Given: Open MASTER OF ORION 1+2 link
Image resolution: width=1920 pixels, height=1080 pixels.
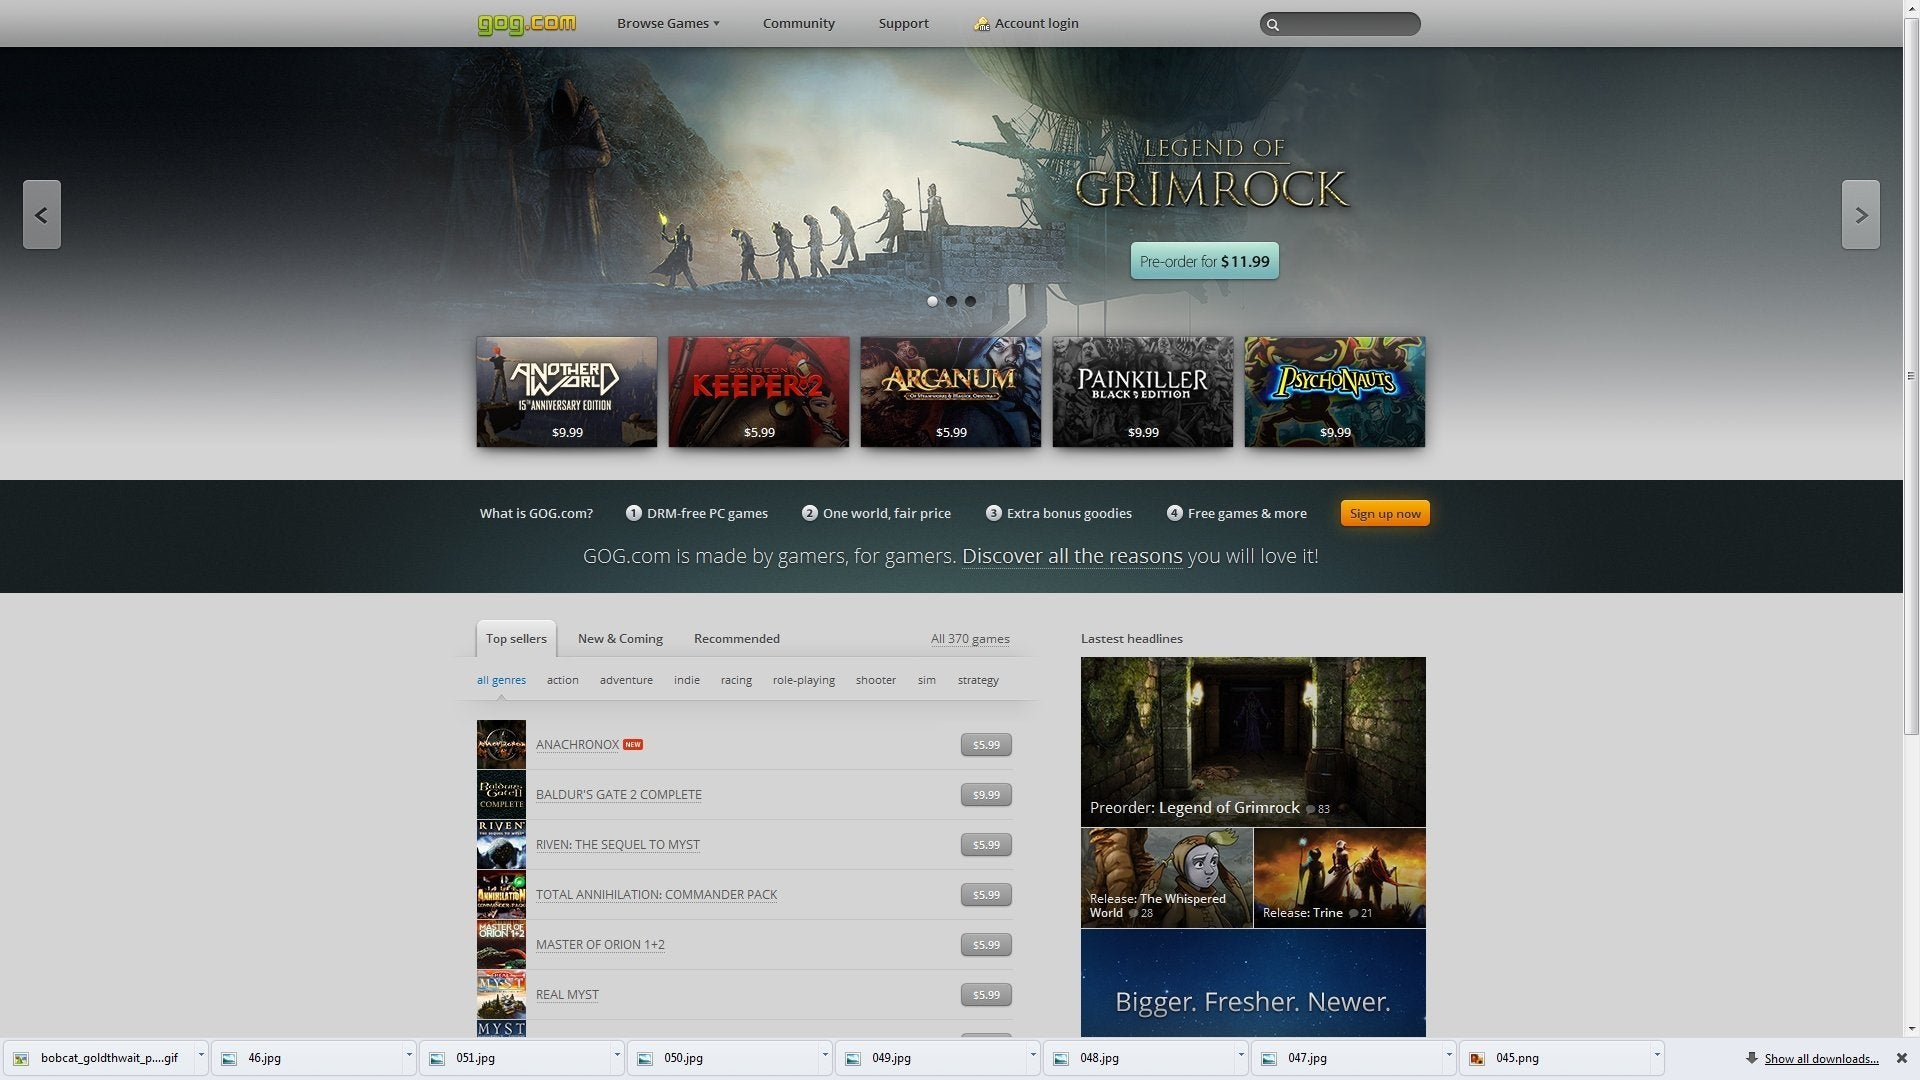Looking at the screenshot, I should coord(600,945).
